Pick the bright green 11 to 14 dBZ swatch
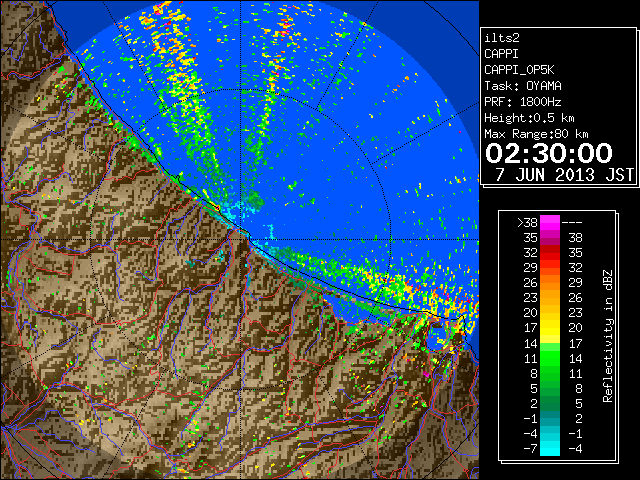Screen dimensions: 640x480 [x=550, y=358]
